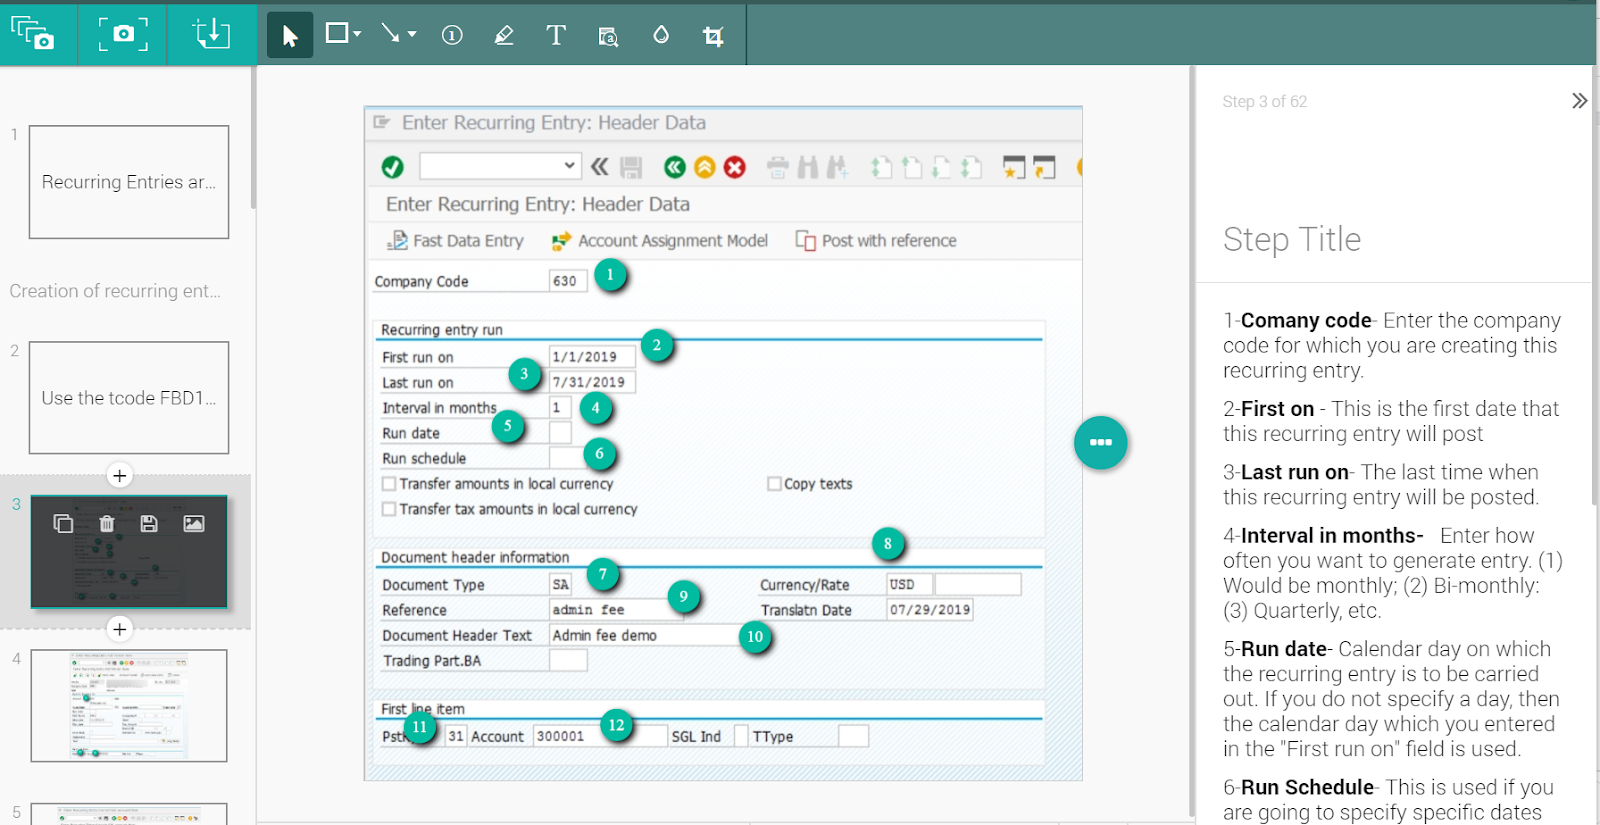Click the Step Title heading
The height and width of the screenshot is (825, 1600).
tap(1292, 240)
